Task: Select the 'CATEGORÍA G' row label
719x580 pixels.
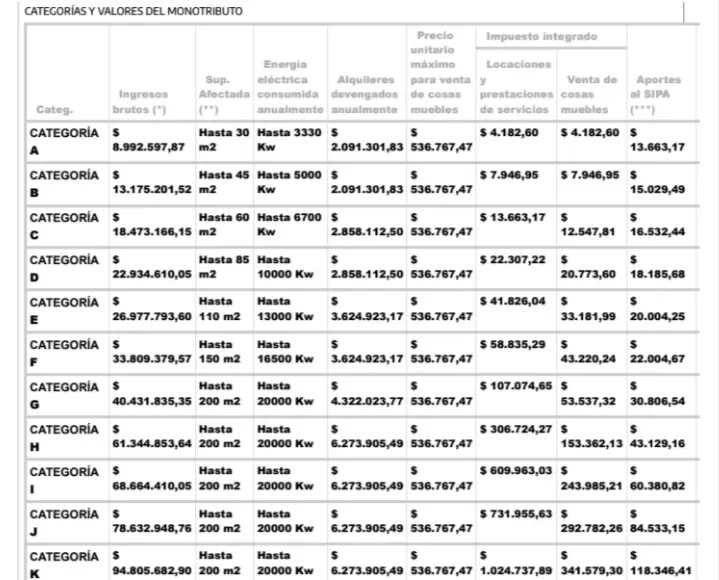Action: pos(64,396)
